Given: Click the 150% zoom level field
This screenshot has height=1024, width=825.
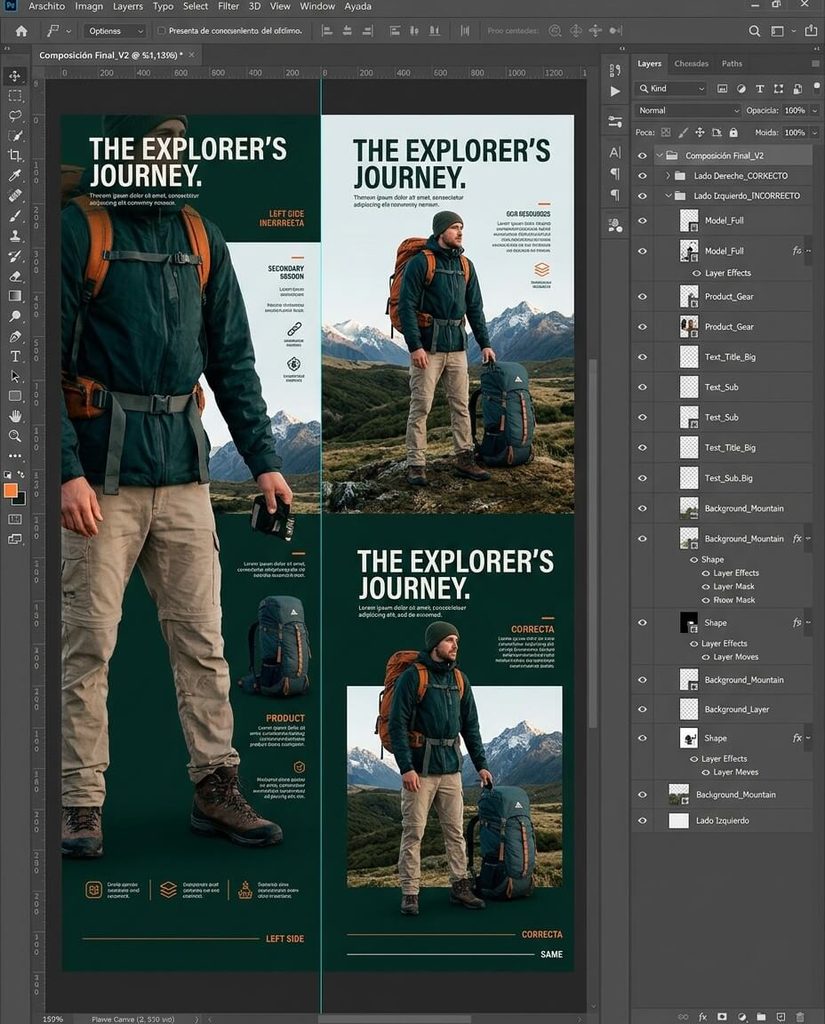Looking at the screenshot, I should [54, 1019].
